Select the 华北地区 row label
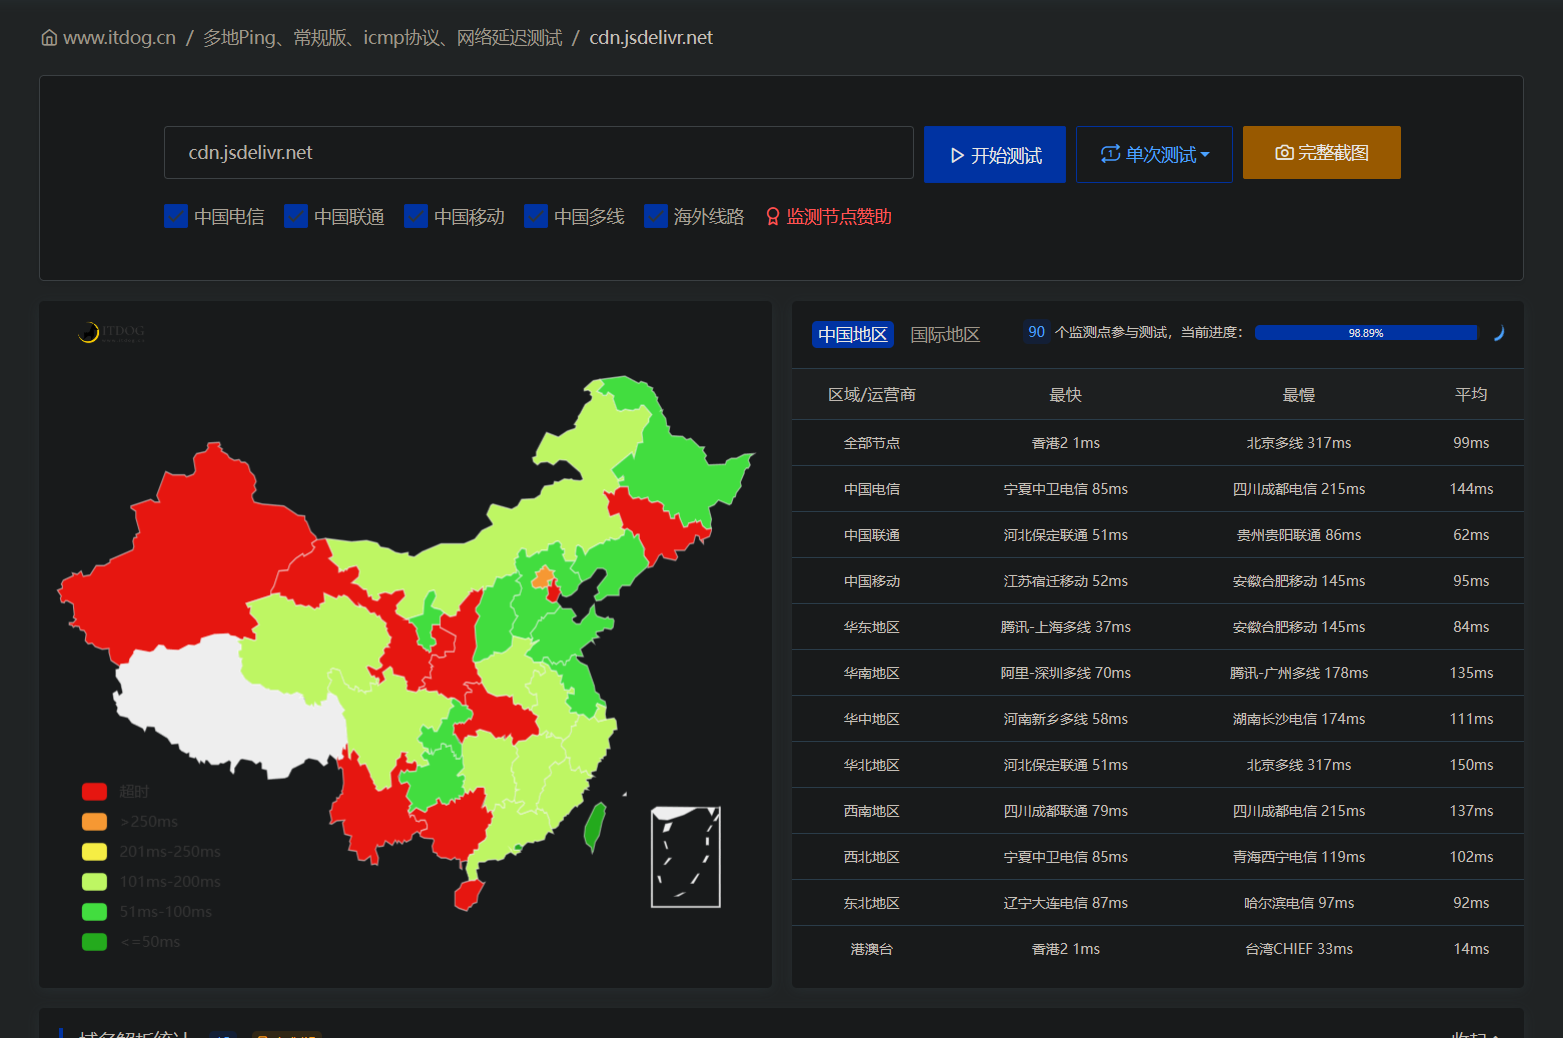Screen dimensions: 1563x1038 click(x=872, y=765)
